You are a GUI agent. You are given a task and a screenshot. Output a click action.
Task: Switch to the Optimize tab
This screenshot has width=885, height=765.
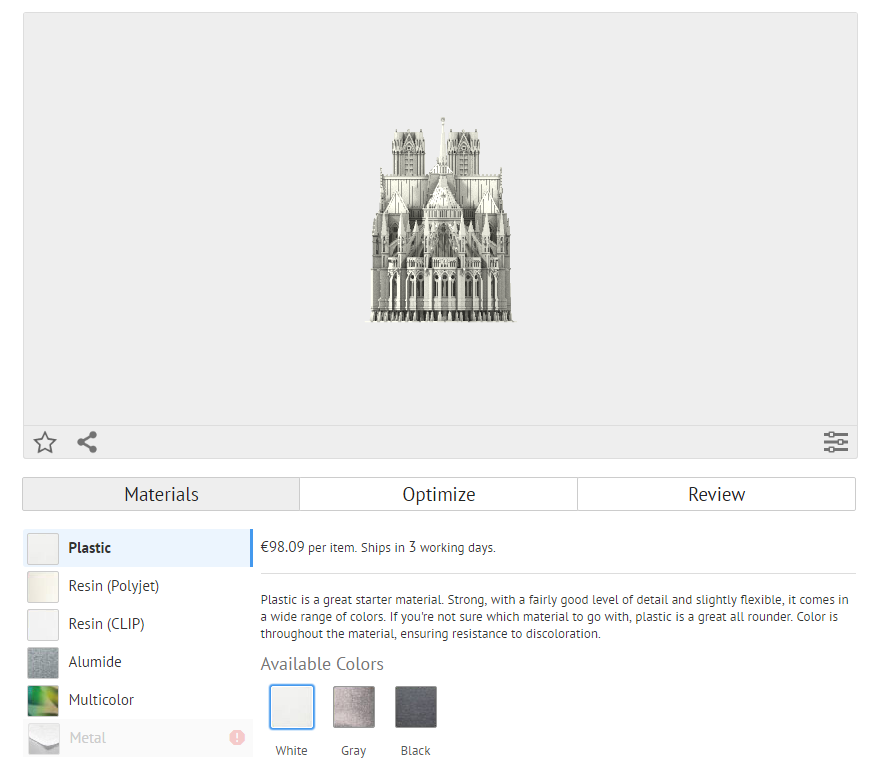point(439,495)
